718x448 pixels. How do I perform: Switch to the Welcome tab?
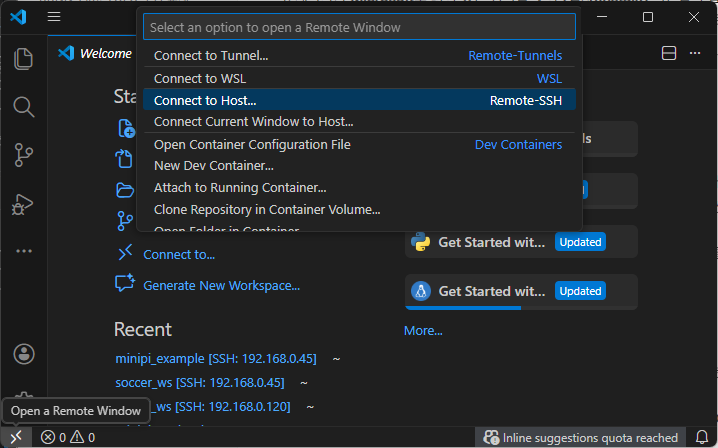coord(95,53)
